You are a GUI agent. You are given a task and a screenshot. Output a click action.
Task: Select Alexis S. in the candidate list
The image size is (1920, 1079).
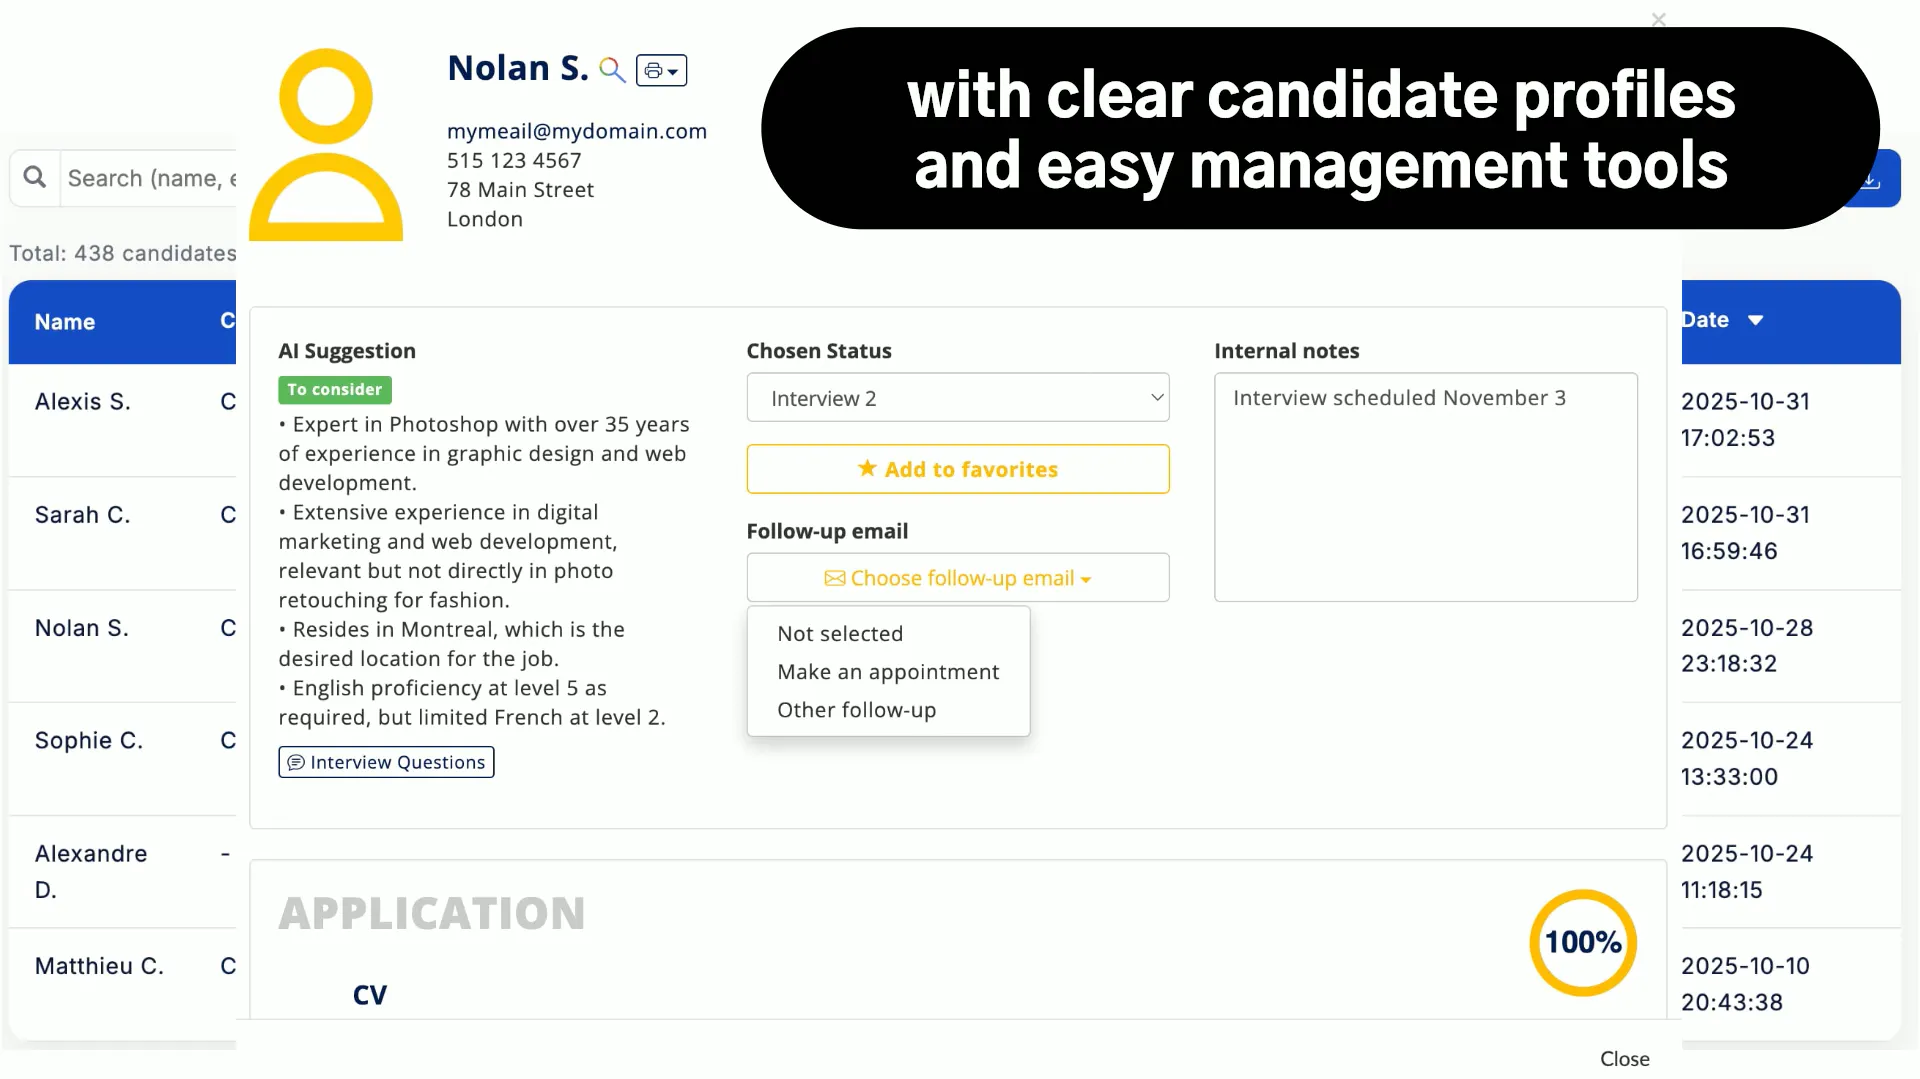tap(83, 401)
